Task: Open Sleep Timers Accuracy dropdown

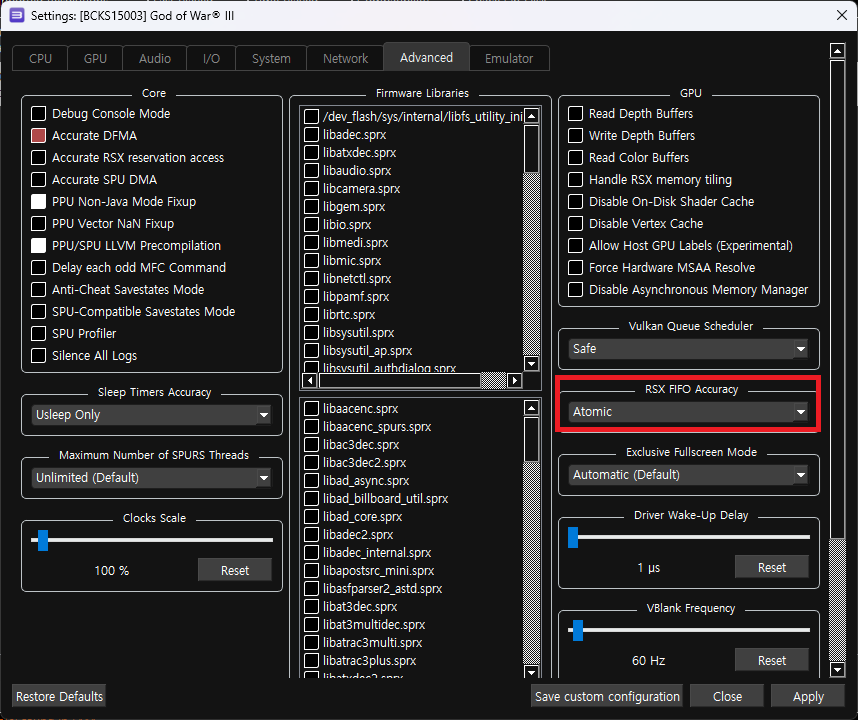Action: click(152, 415)
